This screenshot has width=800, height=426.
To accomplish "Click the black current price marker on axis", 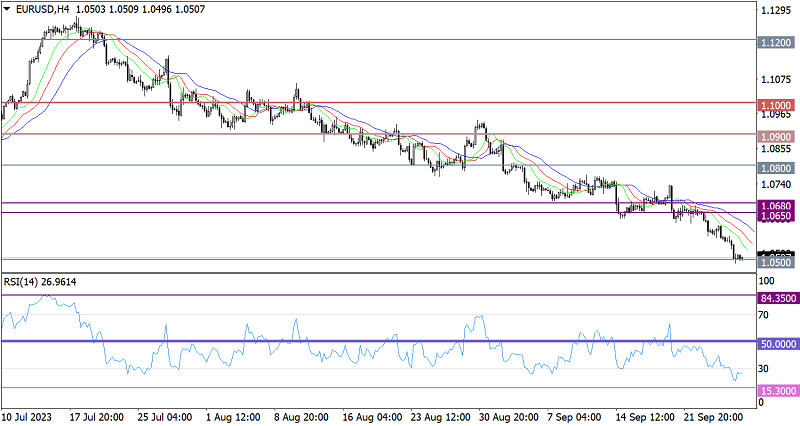I will click(776, 253).
